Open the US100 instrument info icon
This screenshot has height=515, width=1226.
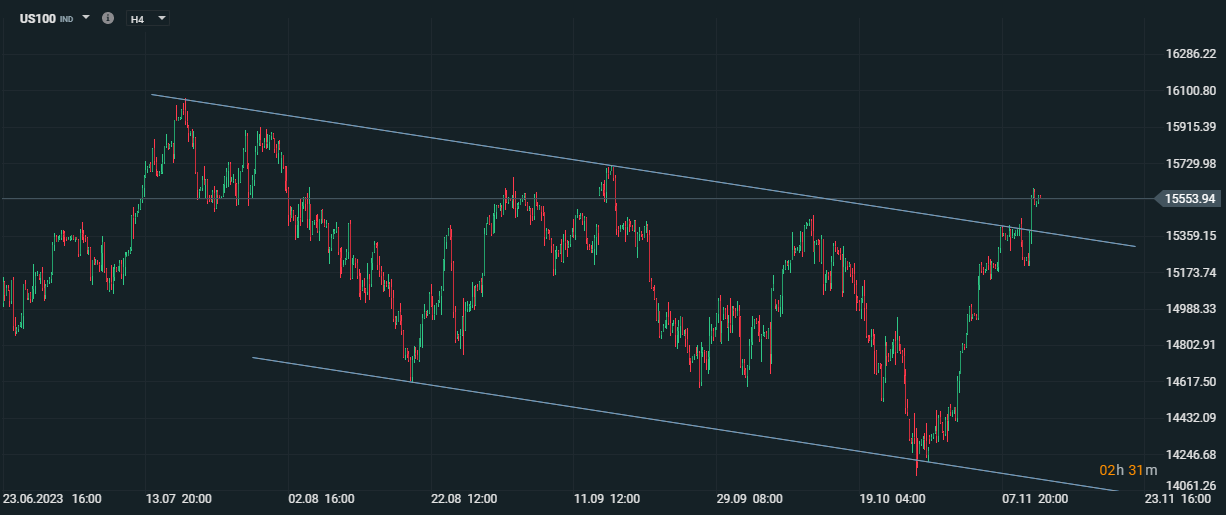tap(108, 18)
